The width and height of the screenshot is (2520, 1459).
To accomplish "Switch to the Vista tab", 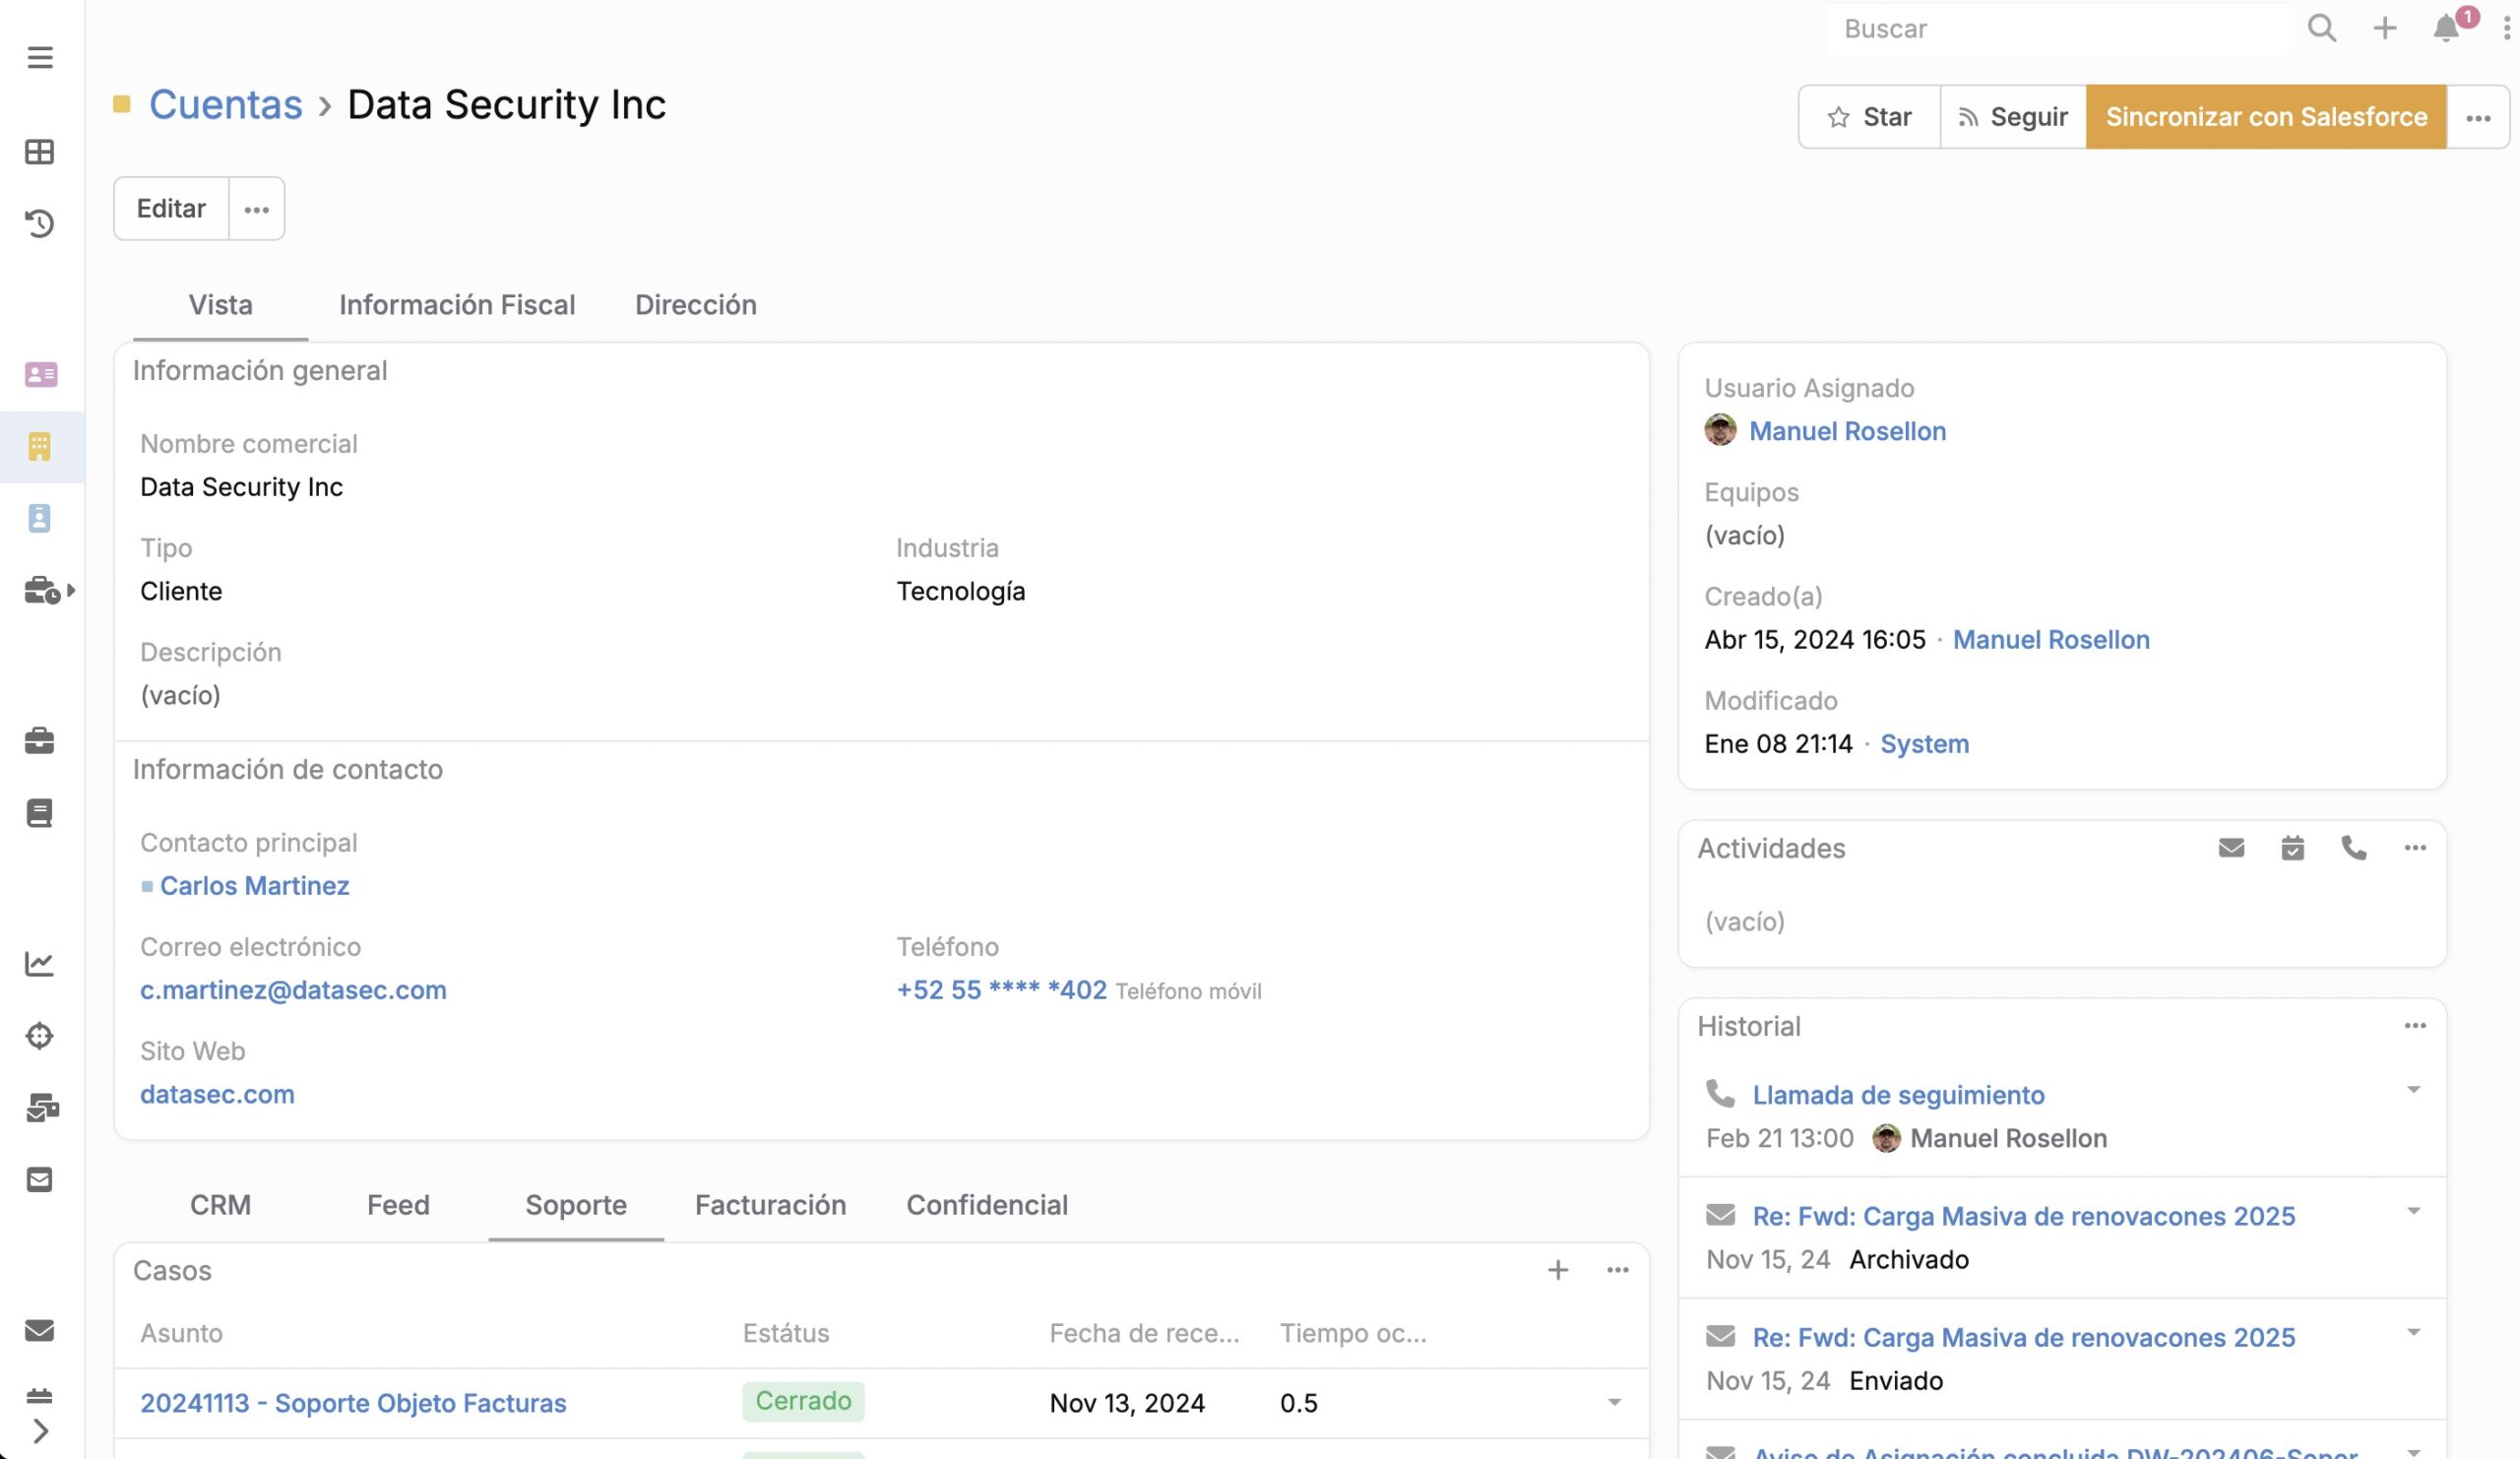I will [221, 305].
